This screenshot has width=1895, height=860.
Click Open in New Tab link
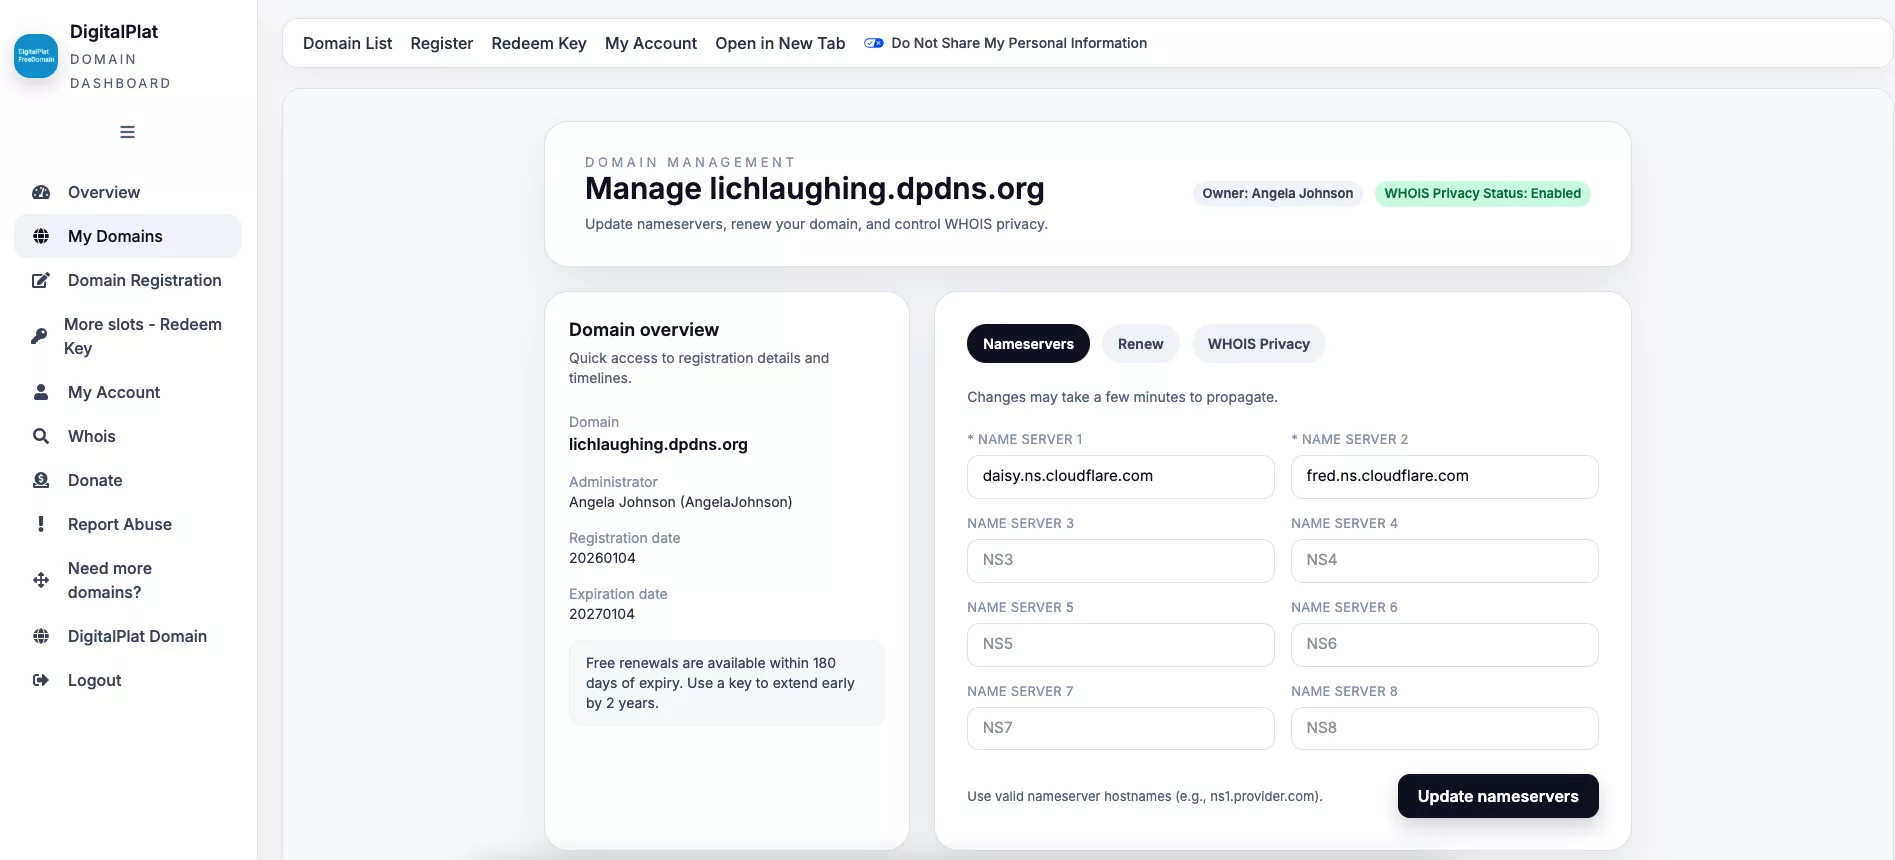click(780, 43)
